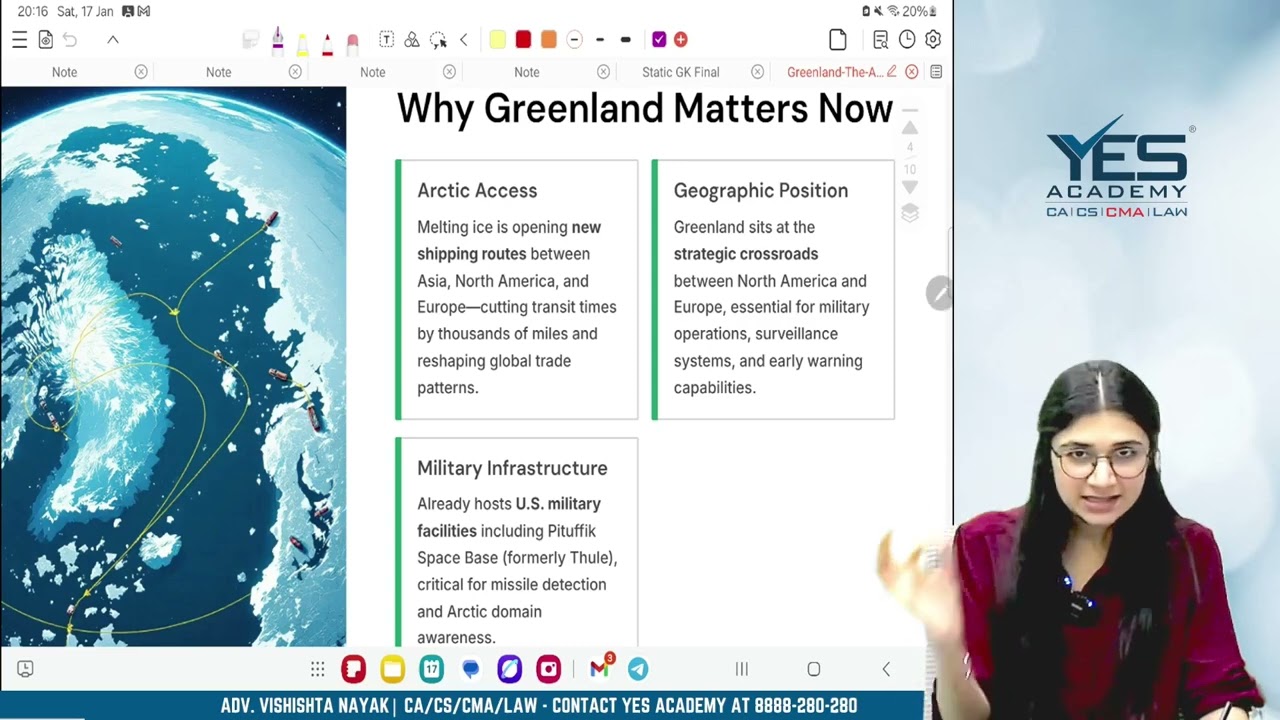The height and width of the screenshot is (720, 1280).
Task: Tap the floating pencil edit button
Action: point(939,293)
